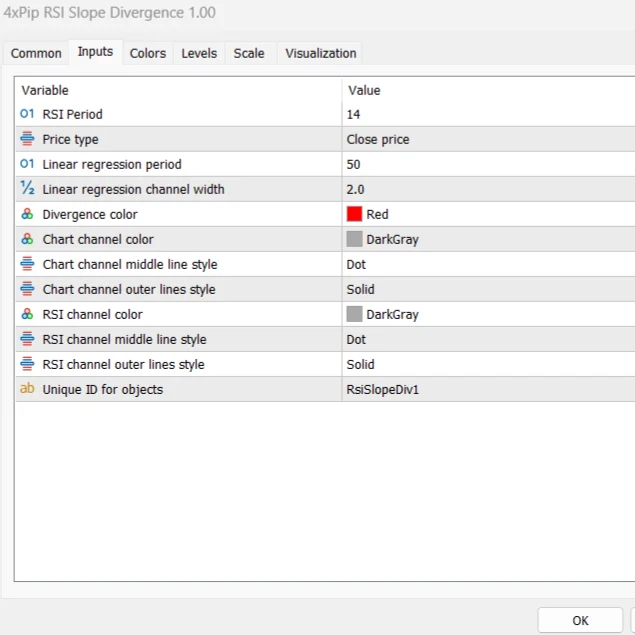The width and height of the screenshot is (635, 635).
Task: Click the color icon beside Divergence color
Action: 27,214
